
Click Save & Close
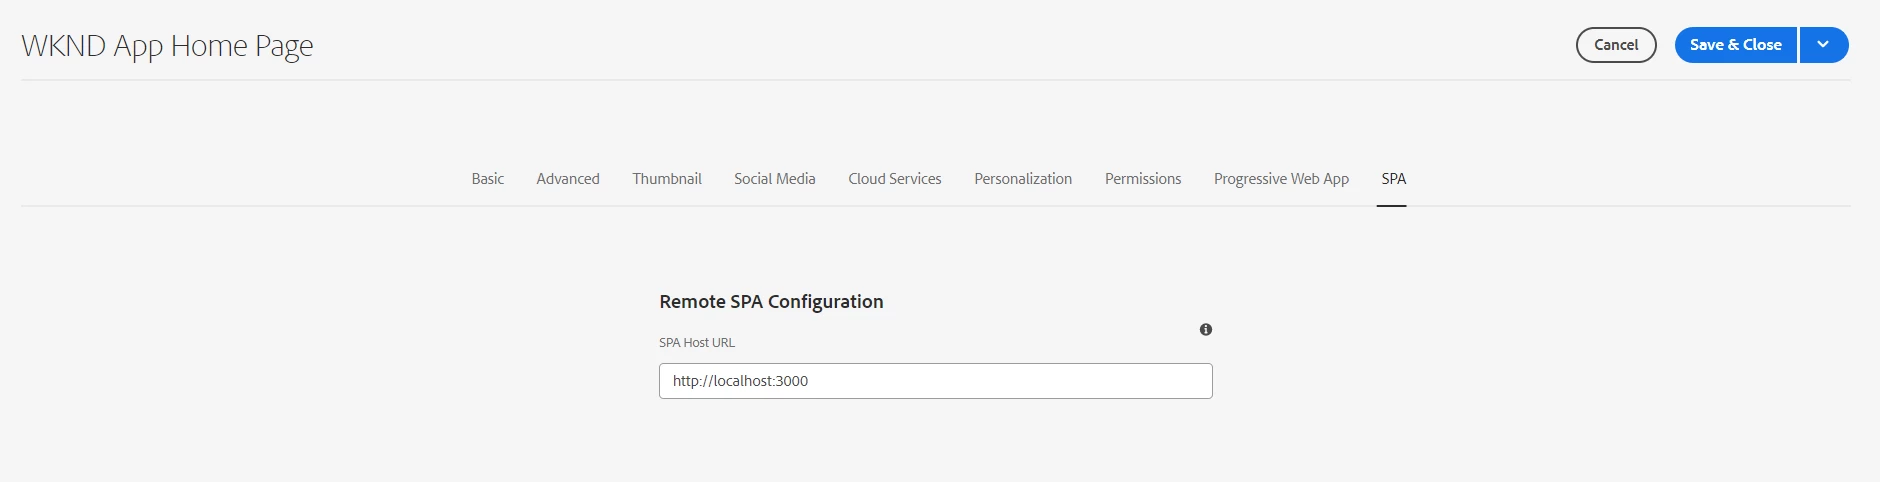(1735, 45)
